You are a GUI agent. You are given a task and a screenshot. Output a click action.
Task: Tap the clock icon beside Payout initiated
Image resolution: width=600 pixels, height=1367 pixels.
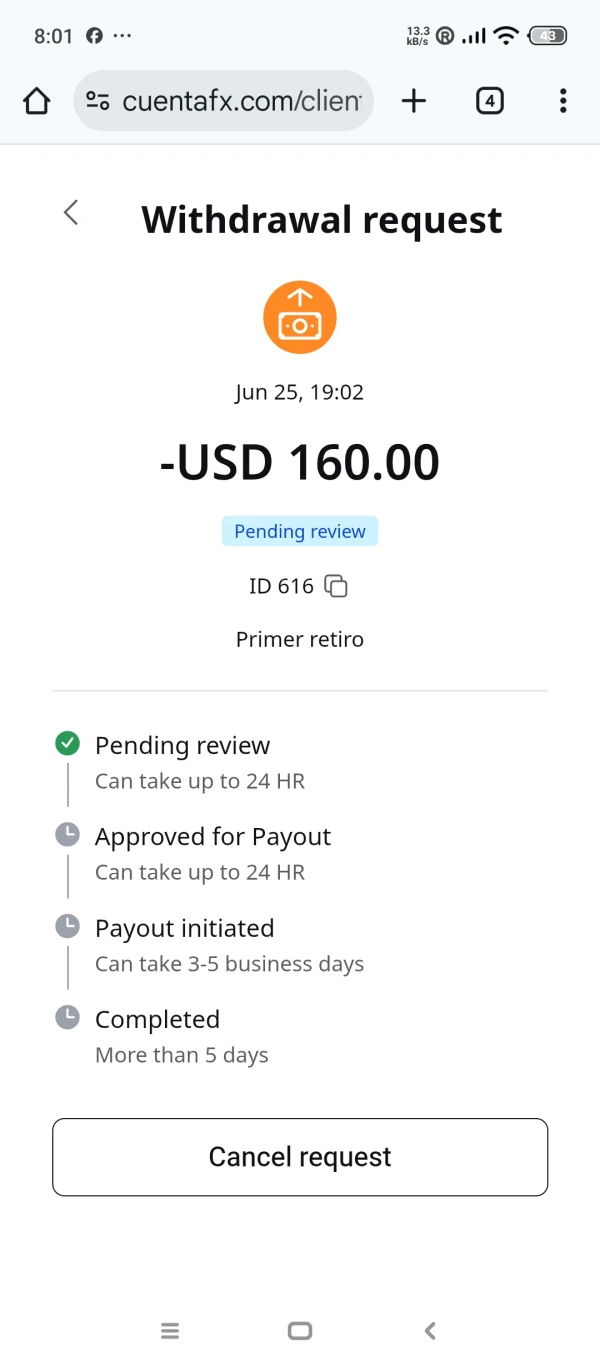[x=67, y=926]
